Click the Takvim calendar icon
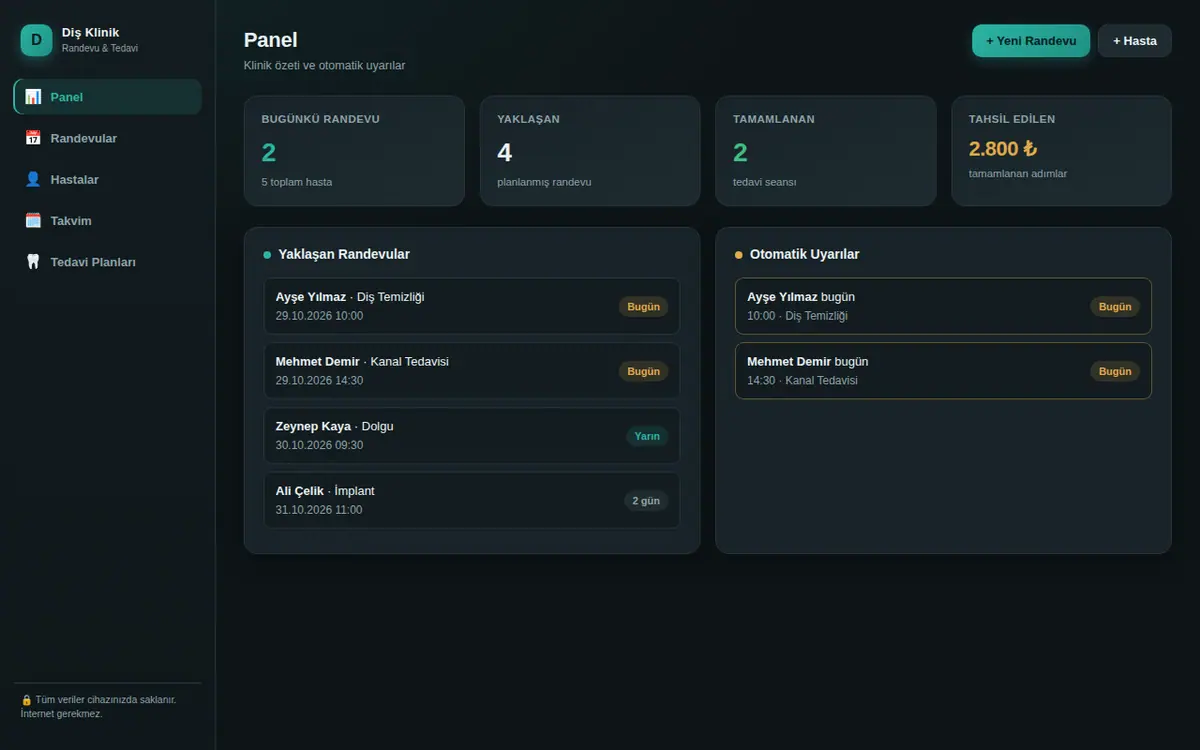The width and height of the screenshot is (1200, 750). tap(33, 220)
